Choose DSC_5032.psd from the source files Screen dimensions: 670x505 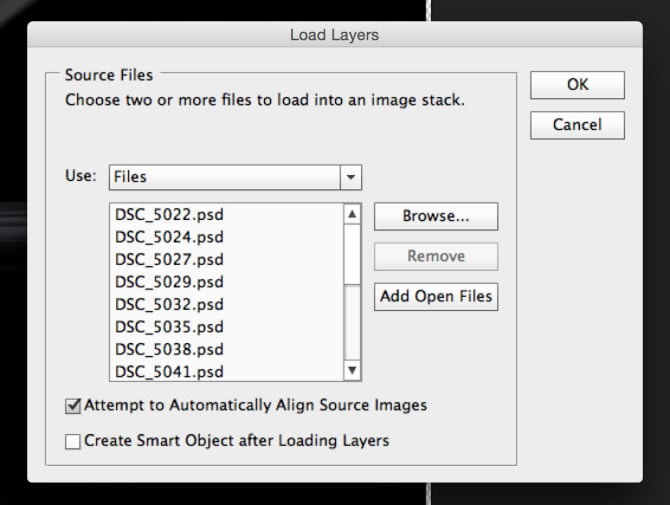coord(169,304)
